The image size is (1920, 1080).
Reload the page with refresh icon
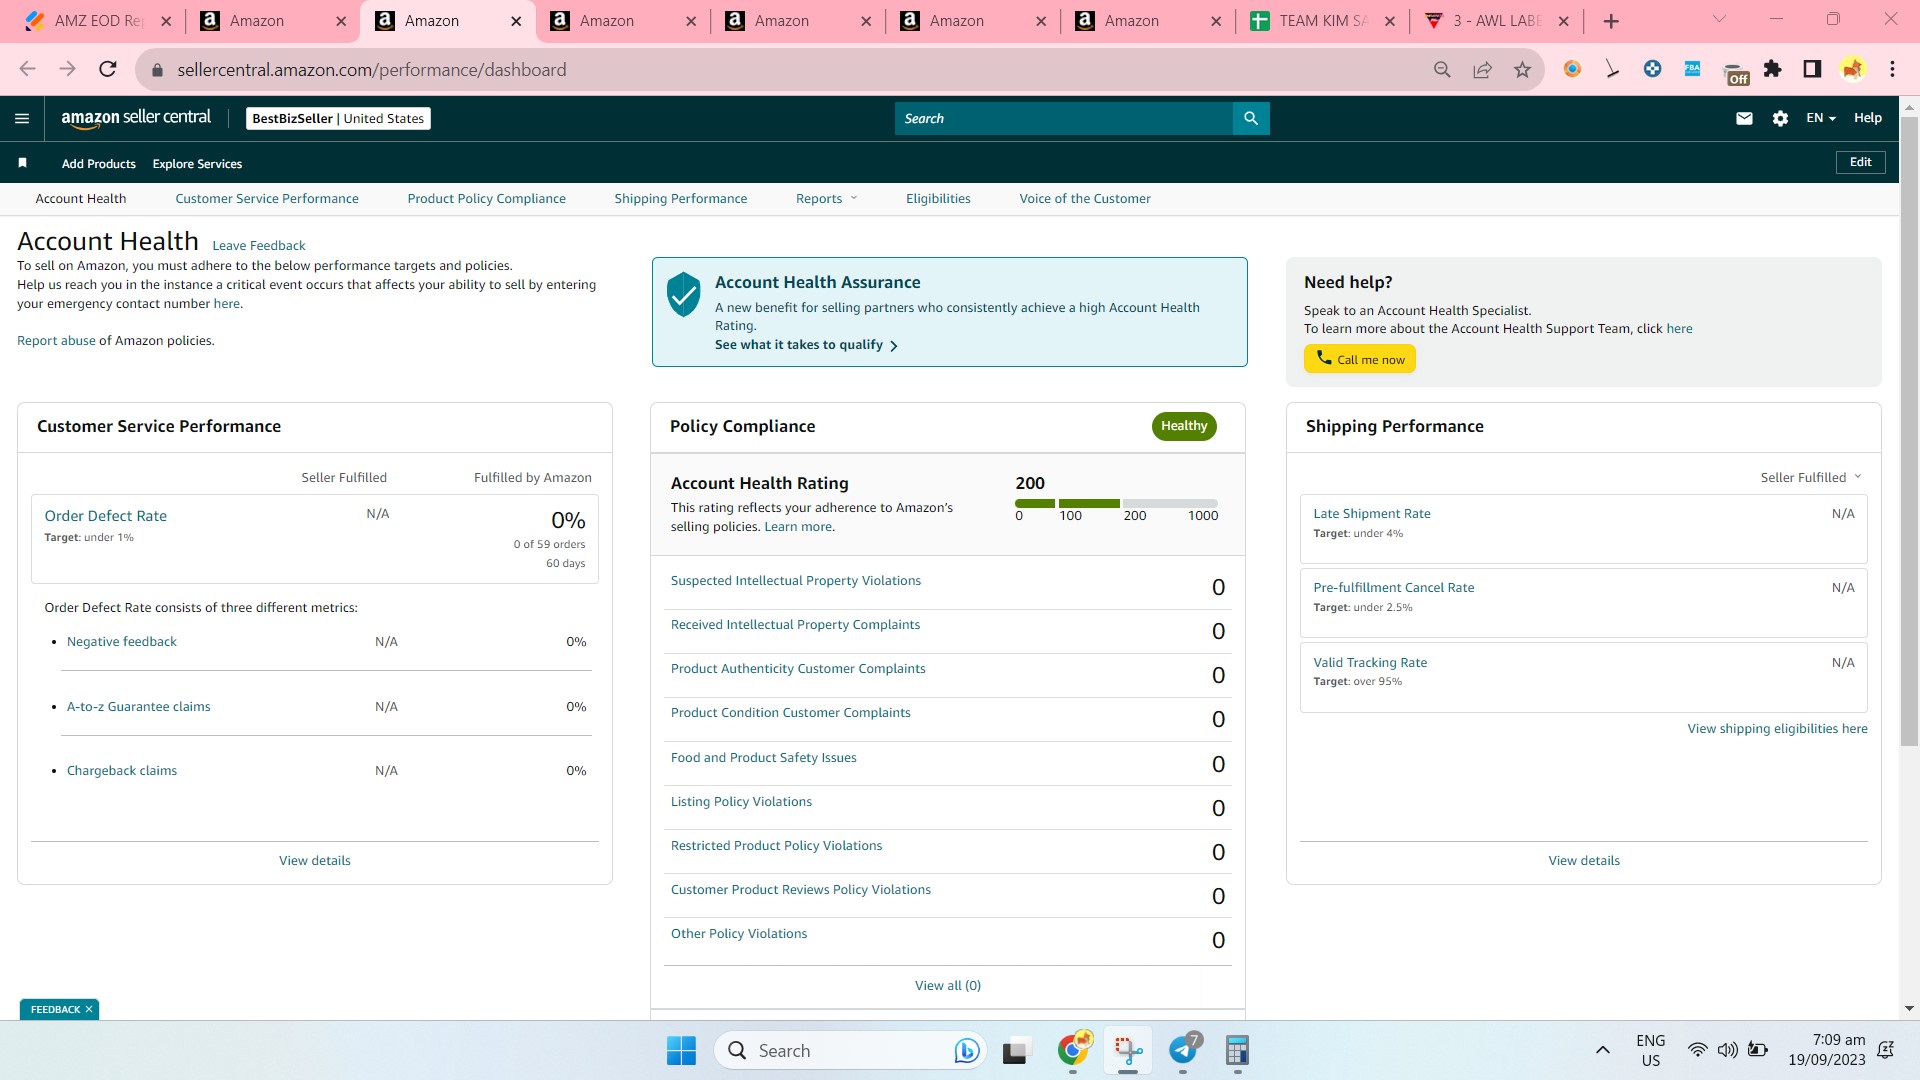click(x=108, y=69)
